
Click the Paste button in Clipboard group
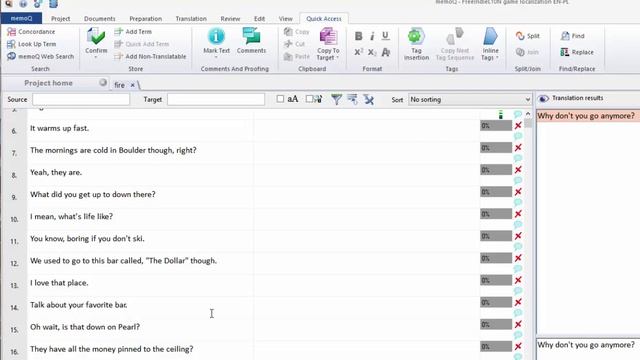click(x=297, y=56)
